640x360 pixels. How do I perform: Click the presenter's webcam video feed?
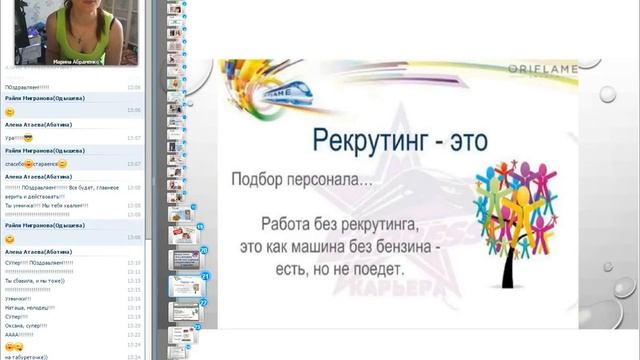tap(76, 32)
